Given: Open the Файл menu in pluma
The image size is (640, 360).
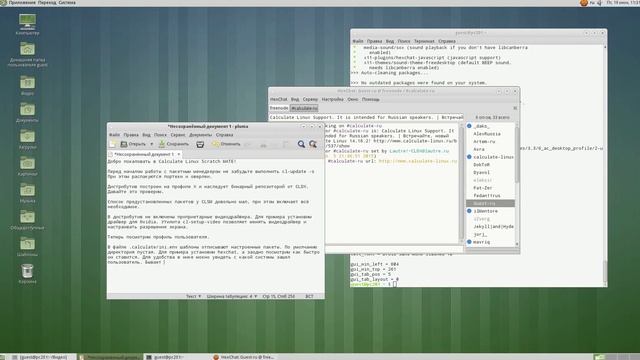Looking at the screenshot, I should (114, 135).
